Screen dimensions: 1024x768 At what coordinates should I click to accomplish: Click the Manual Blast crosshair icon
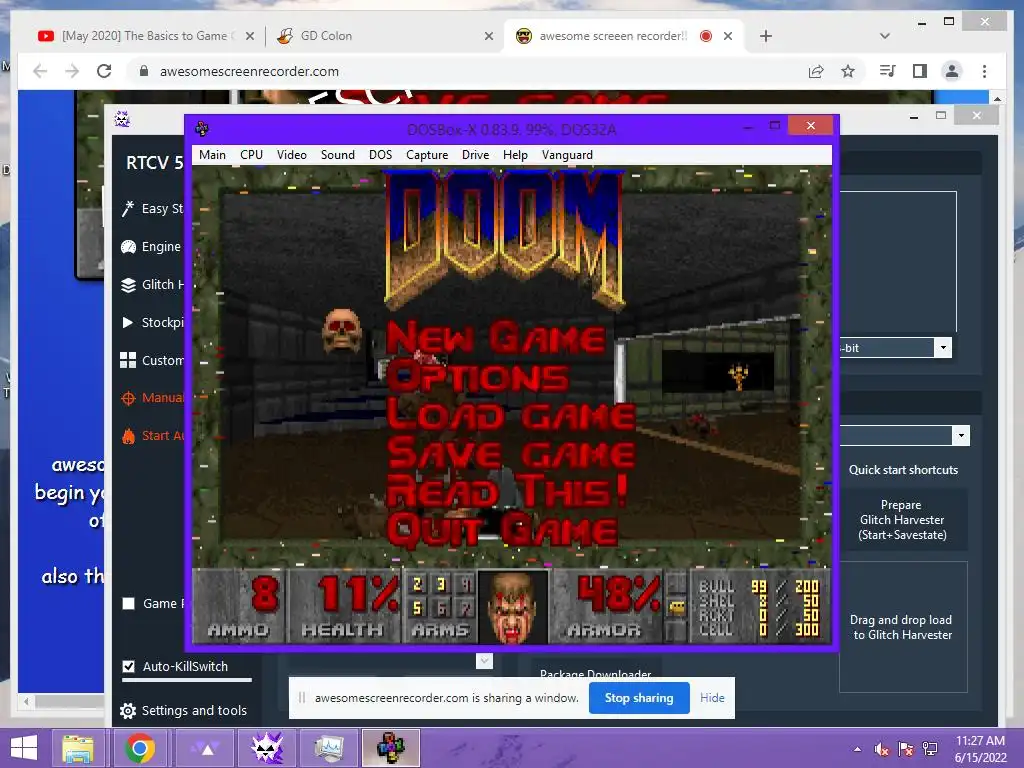128,398
